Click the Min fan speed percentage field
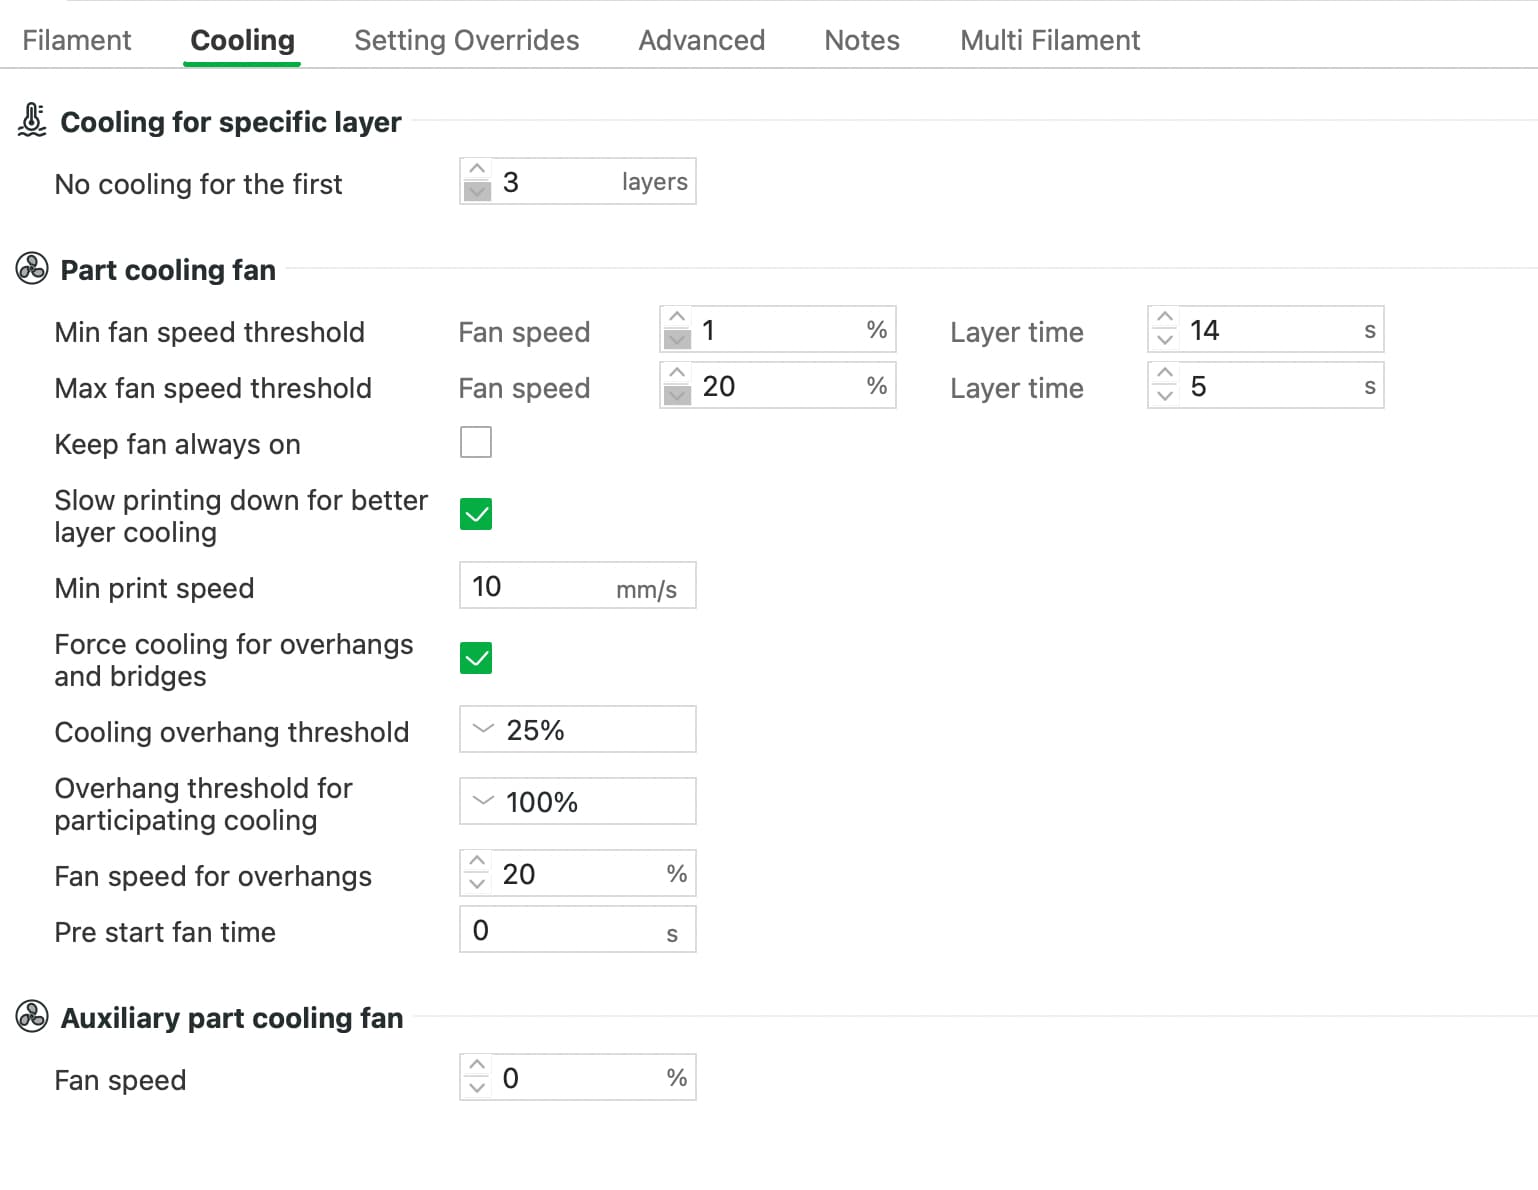Viewport: 1538px width, 1190px height. [778, 329]
